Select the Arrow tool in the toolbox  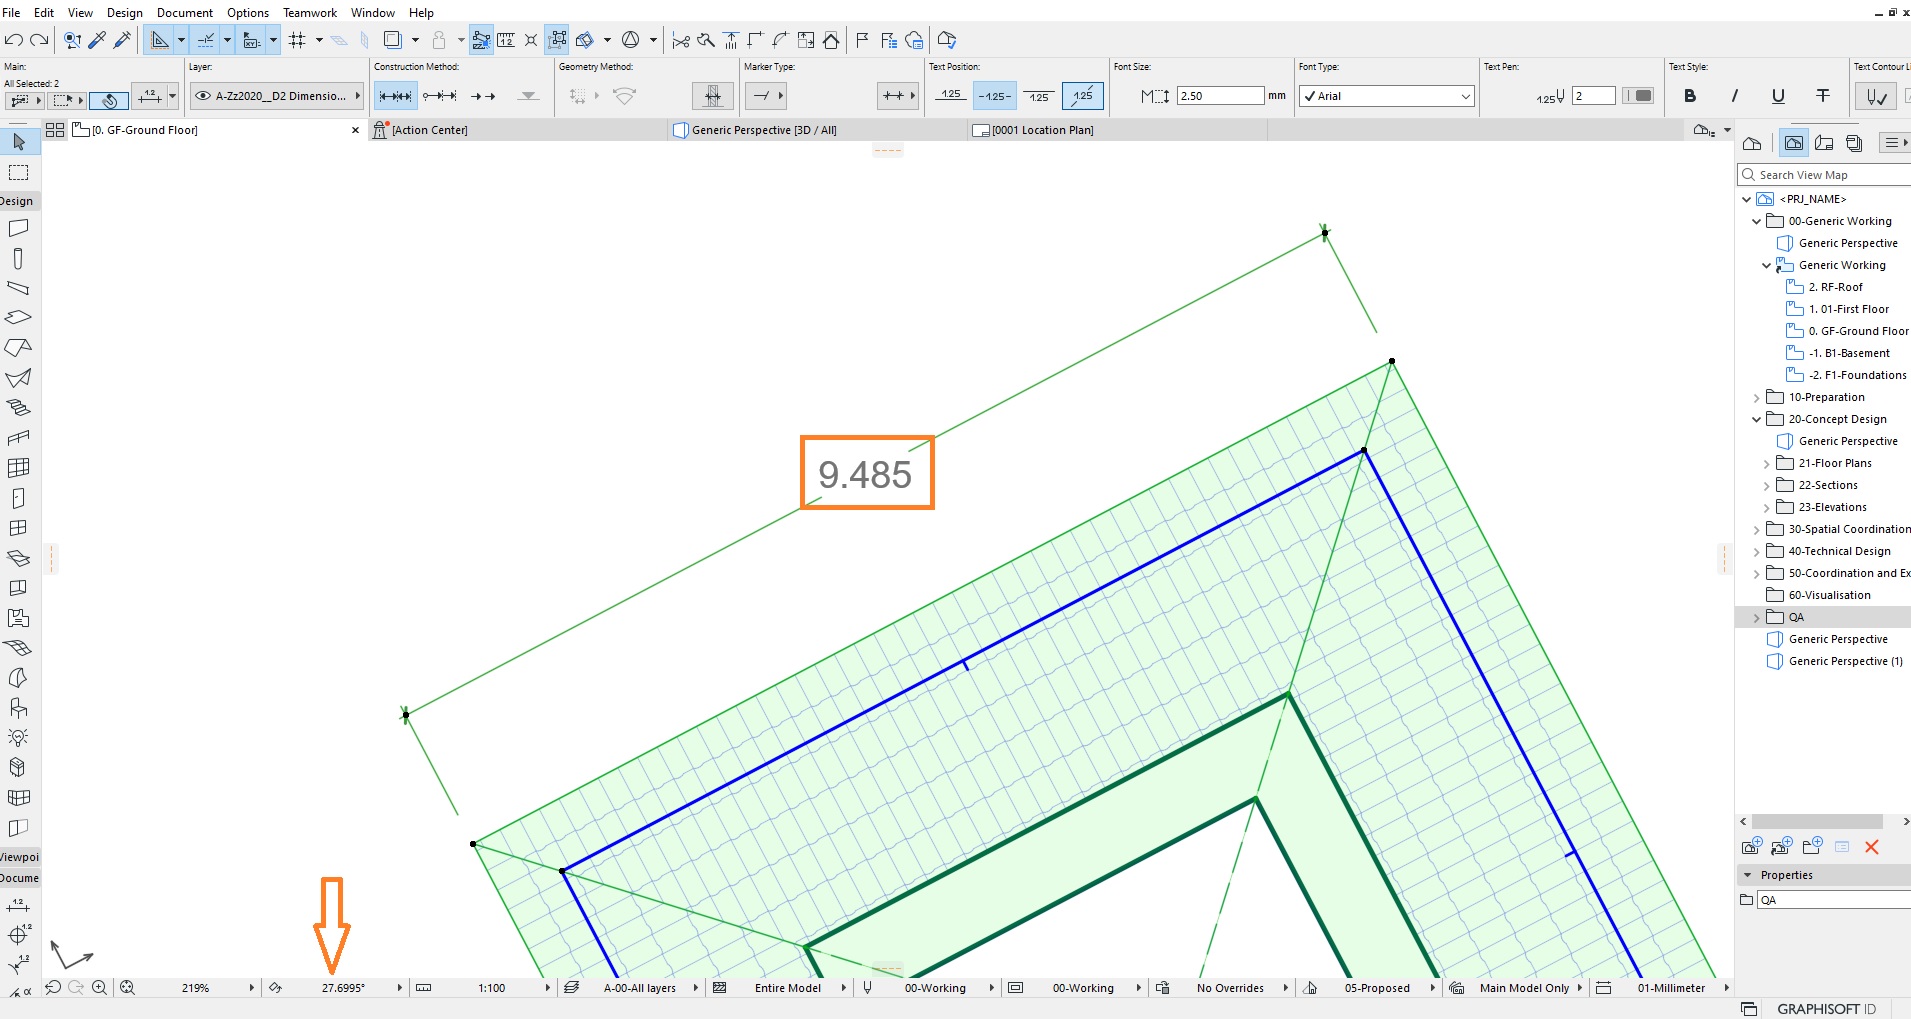(18, 142)
